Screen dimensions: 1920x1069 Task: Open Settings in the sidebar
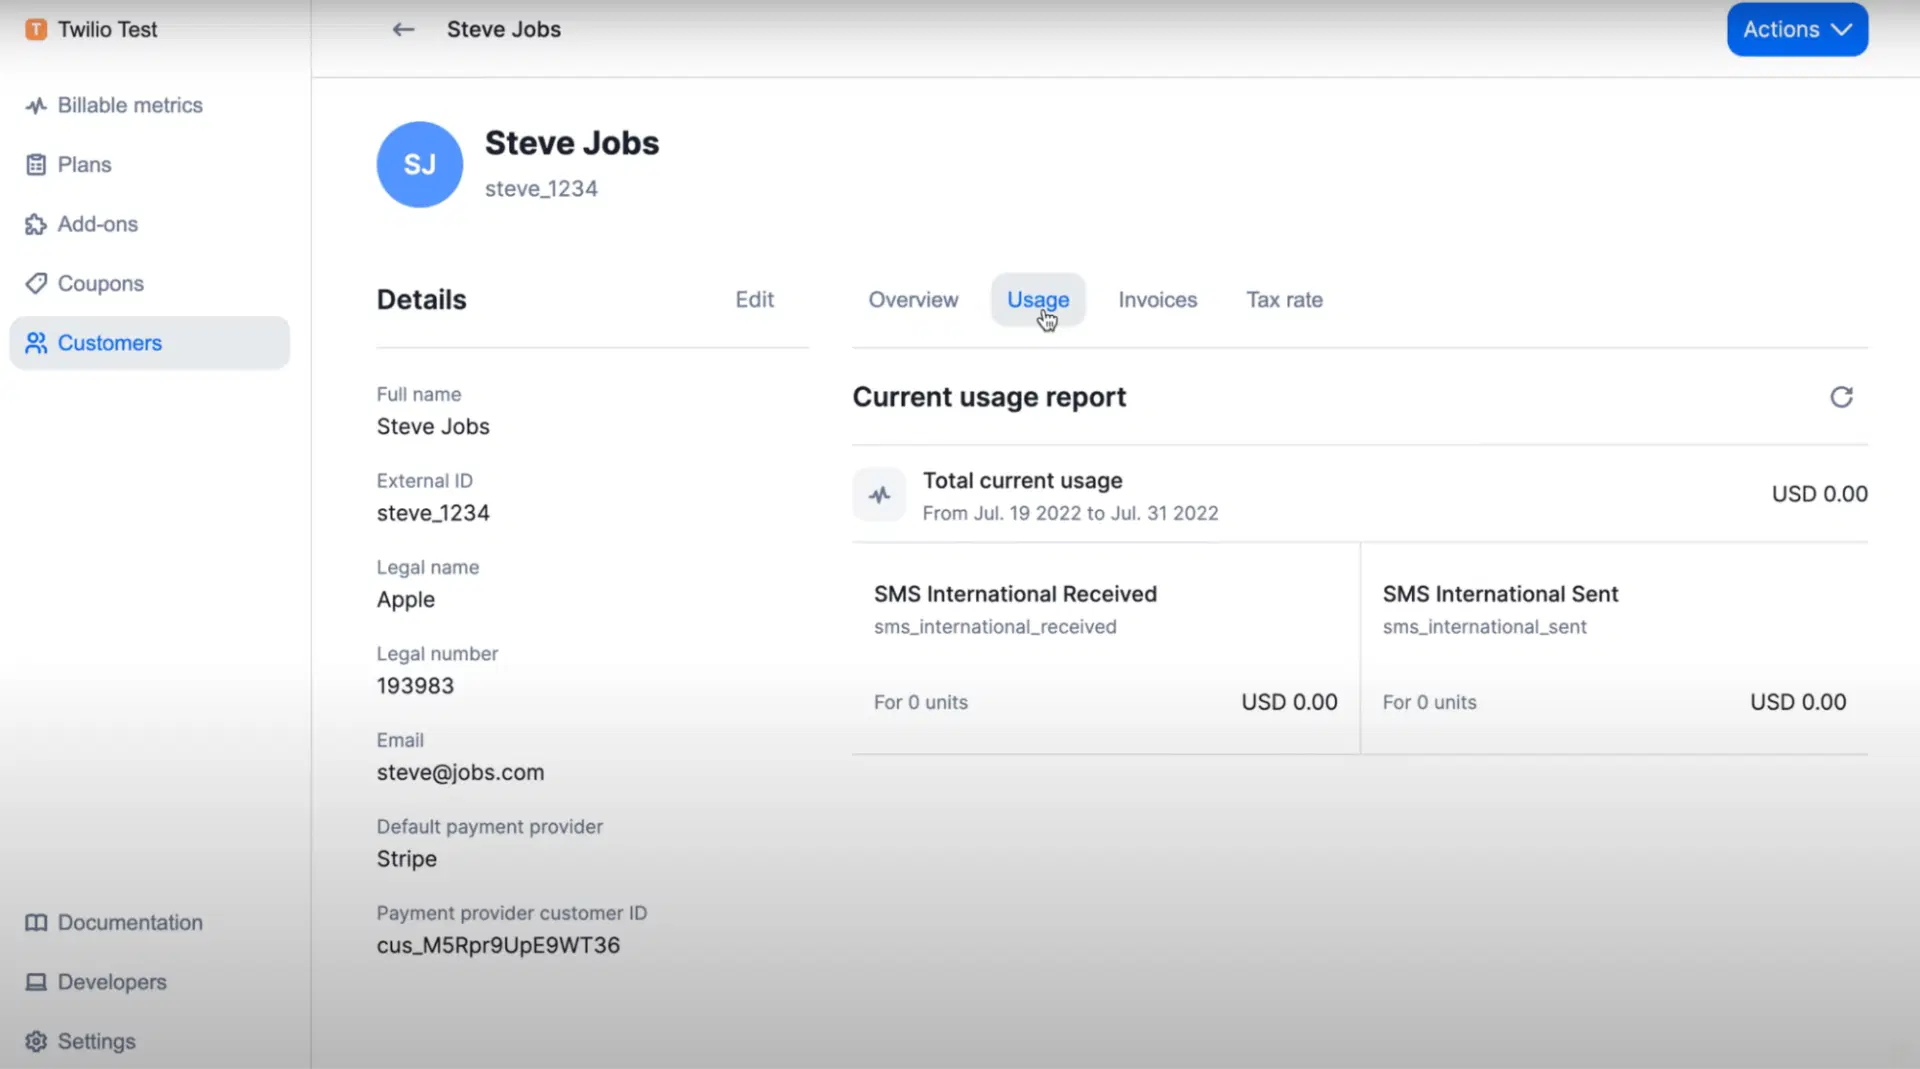coord(150,1041)
